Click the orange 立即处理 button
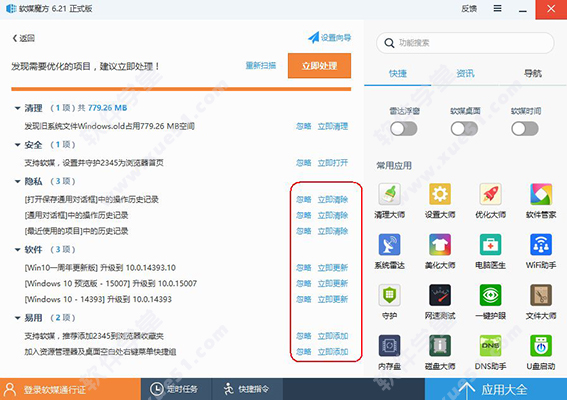567x400 pixels. 319,65
